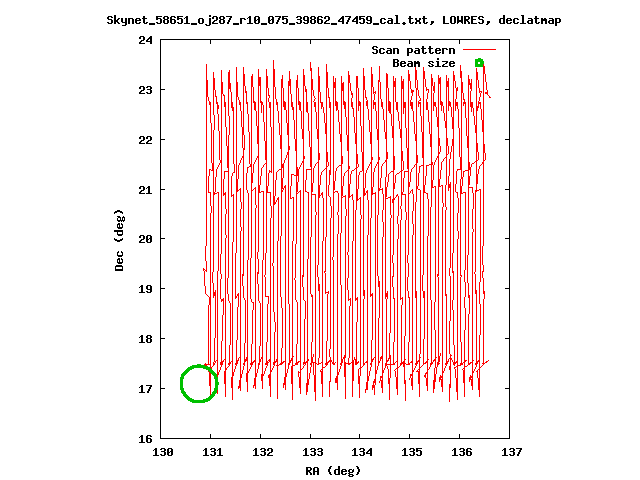
Task: Click the y-axis tick label 17
Action: [x=145, y=389]
